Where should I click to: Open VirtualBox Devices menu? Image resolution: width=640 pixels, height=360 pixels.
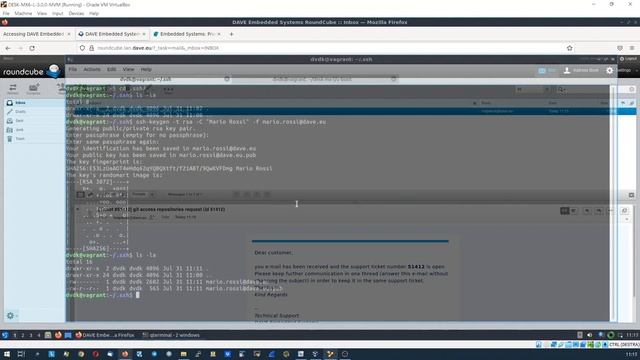tap(76, 13)
